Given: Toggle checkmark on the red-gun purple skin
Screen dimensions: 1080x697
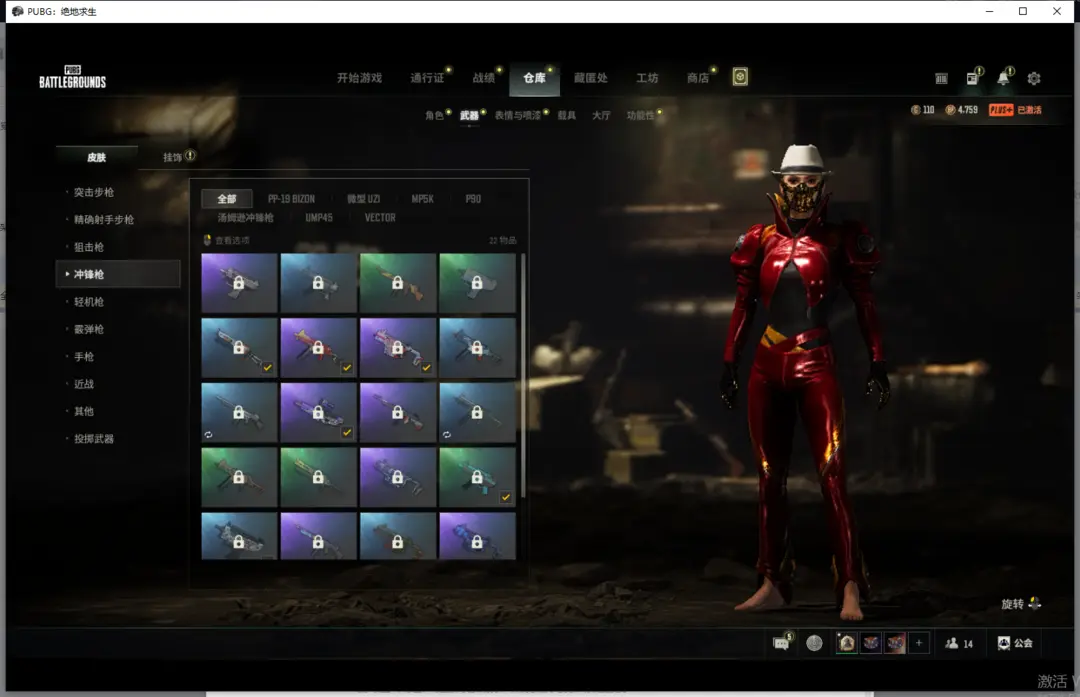Looking at the screenshot, I should [x=346, y=368].
